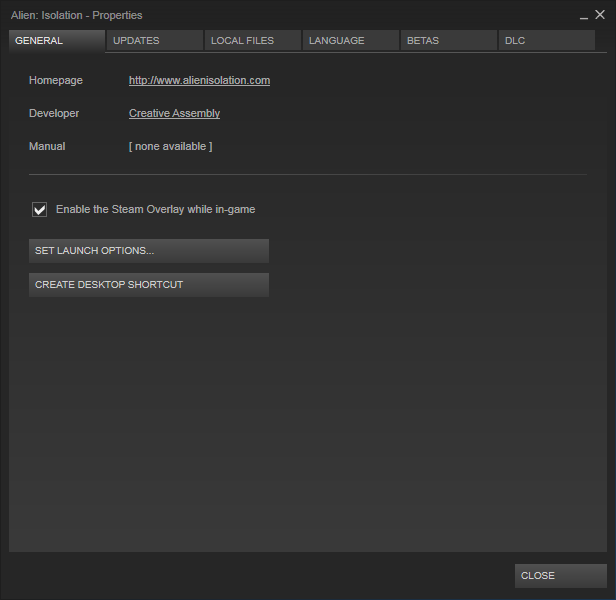This screenshot has height=600, width=616.
Task: Select the BETAS tab
Action: [449, 40]
